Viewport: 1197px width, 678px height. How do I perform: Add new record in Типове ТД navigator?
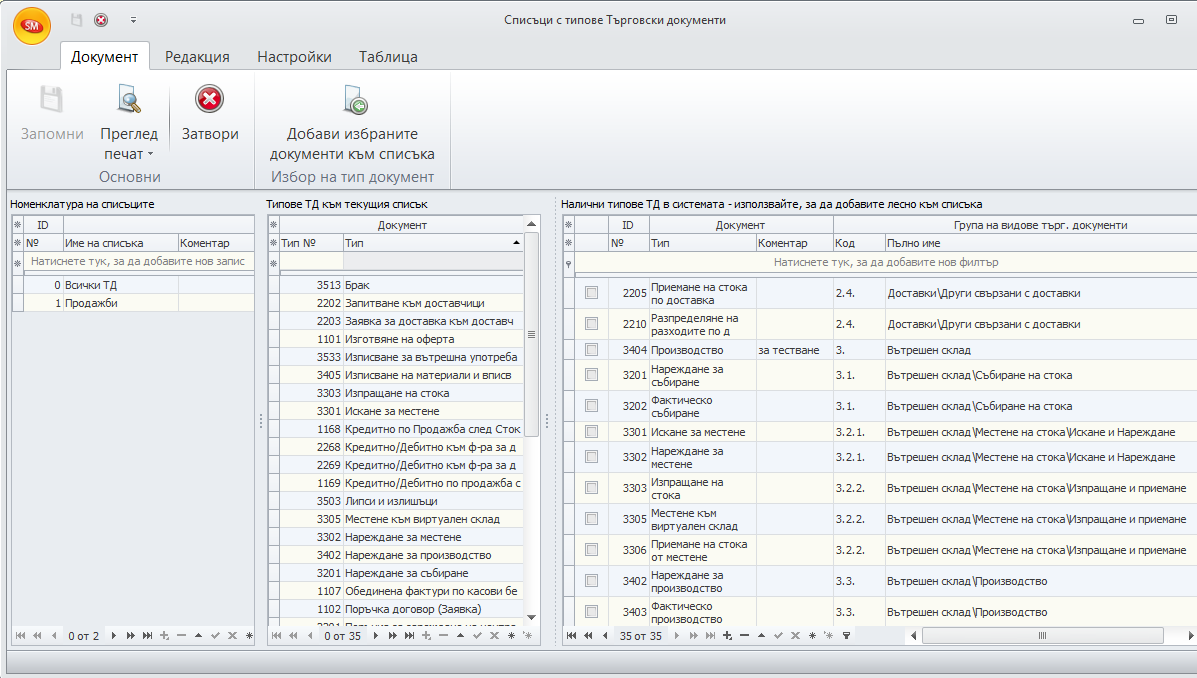pos(426,635)
